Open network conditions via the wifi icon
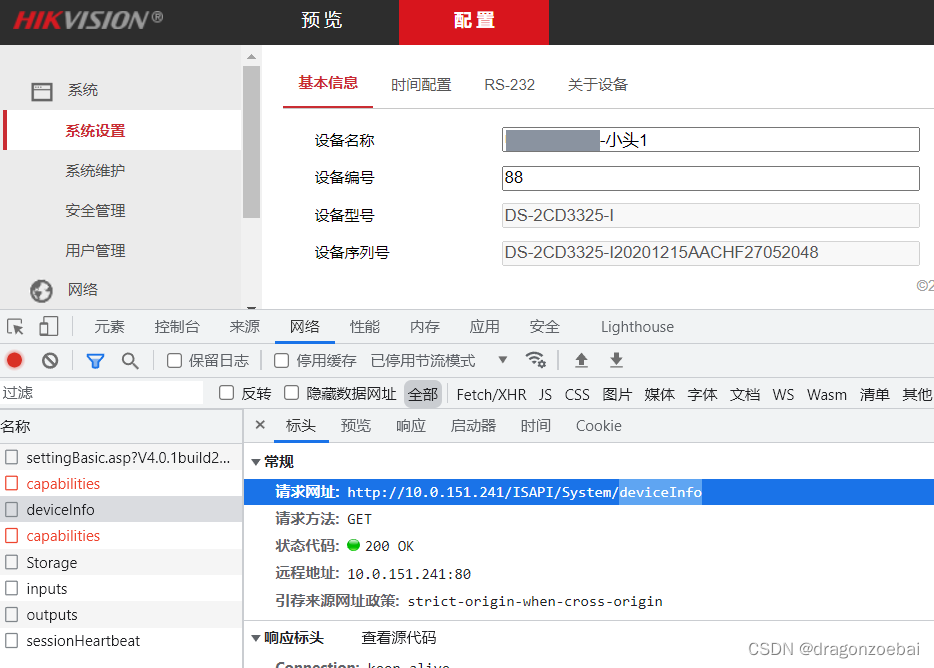The height and width of the screenshot is (668, 934). tap(536, 360)
